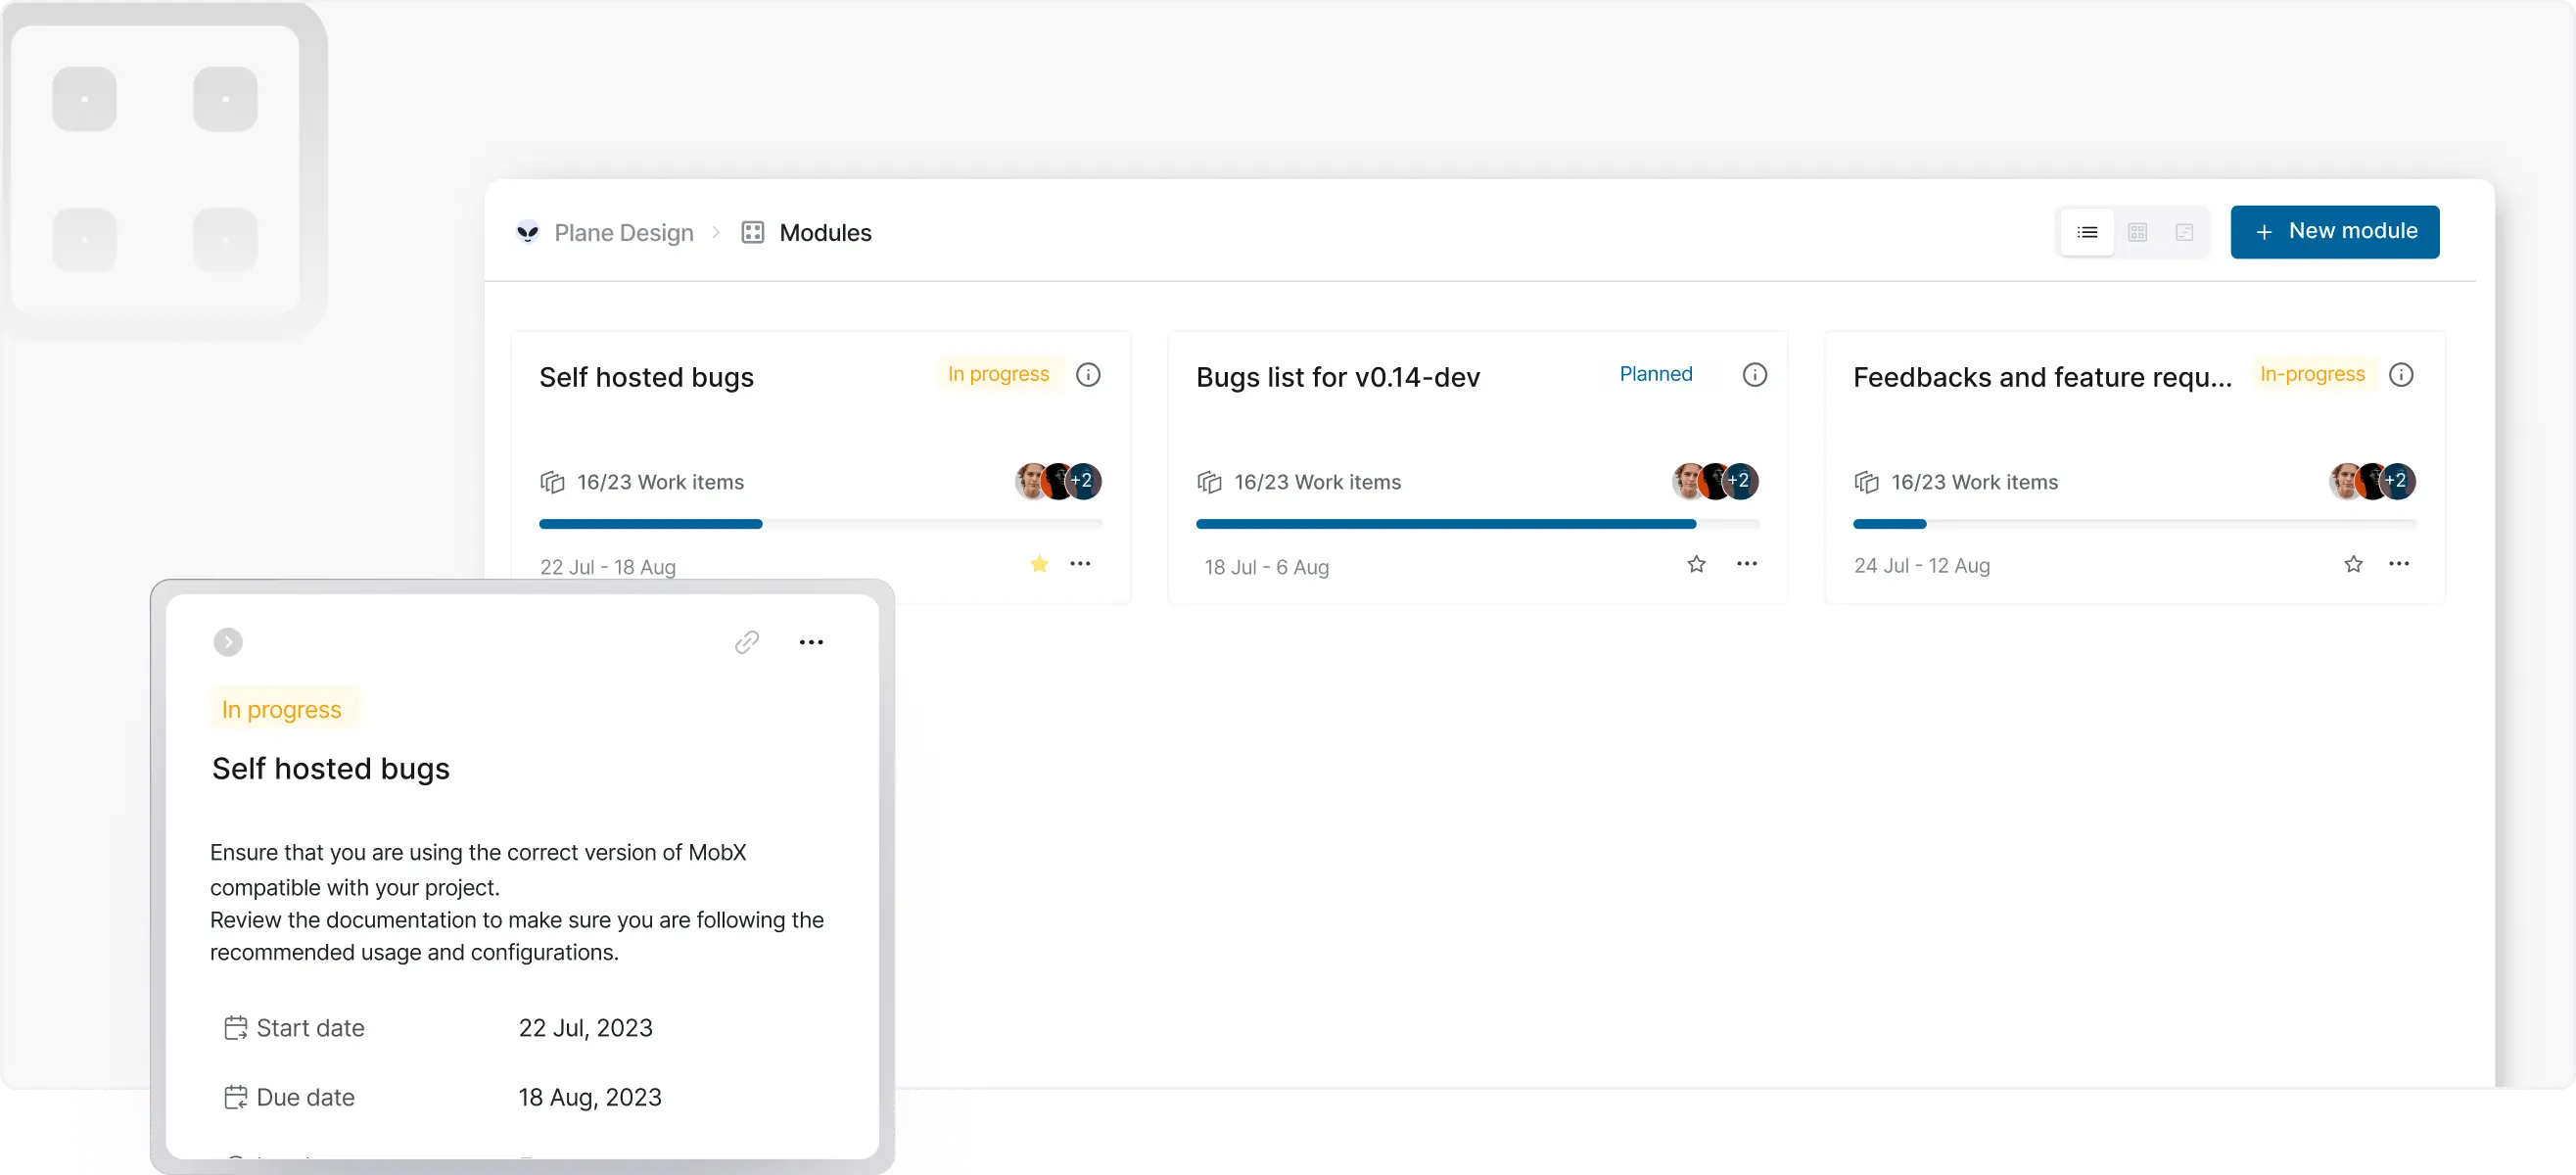Click the Modules breadcrumb icon
The height and width of the screenshot is (1175, 2576).
[x=752, y=232]
